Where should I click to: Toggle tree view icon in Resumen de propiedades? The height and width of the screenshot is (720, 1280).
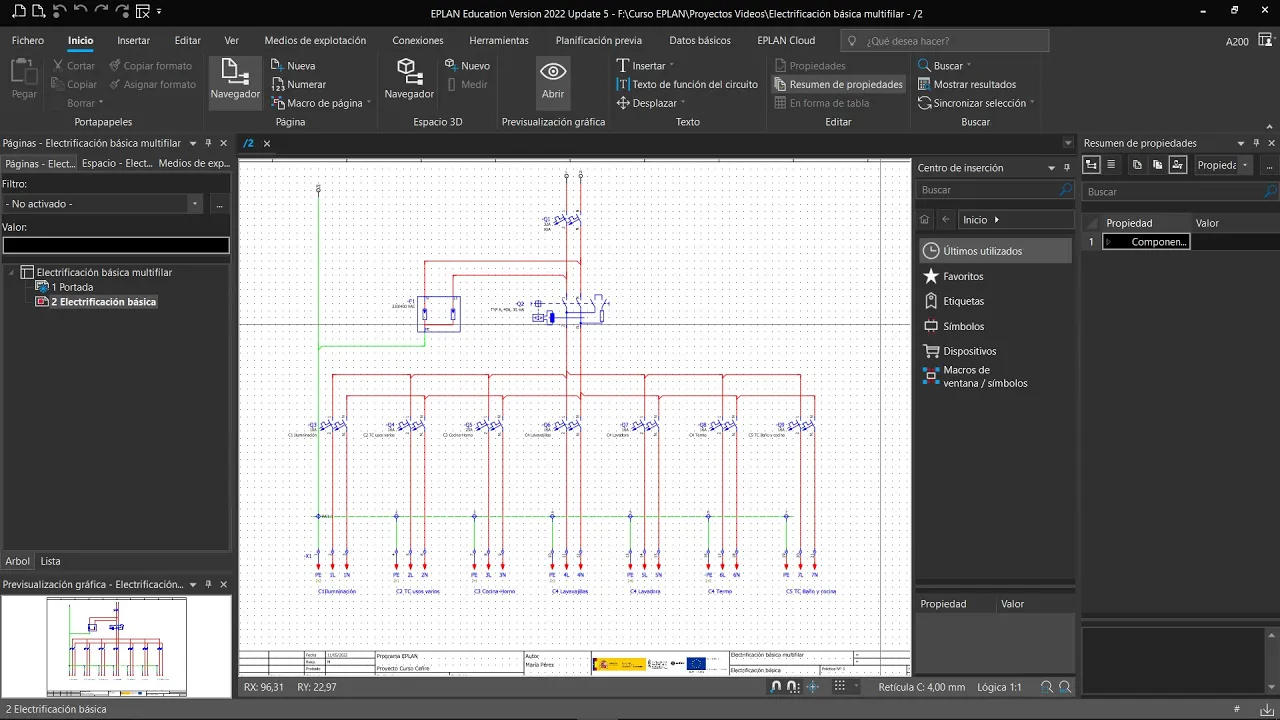click(1091, 165)
